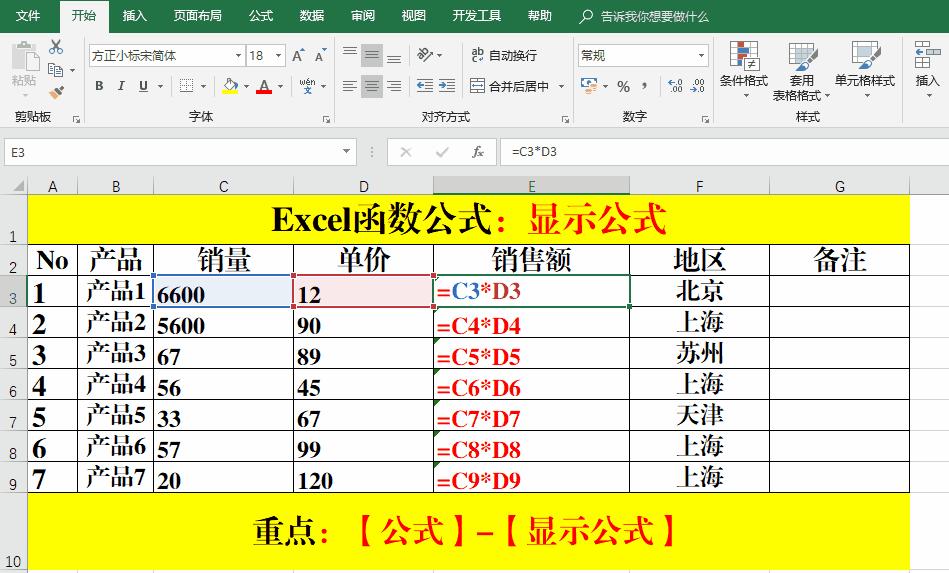The height and width of the screenshot is (573, 949).
Task: Increase font size with the larger A icon
Action: [x=298, y=56]
